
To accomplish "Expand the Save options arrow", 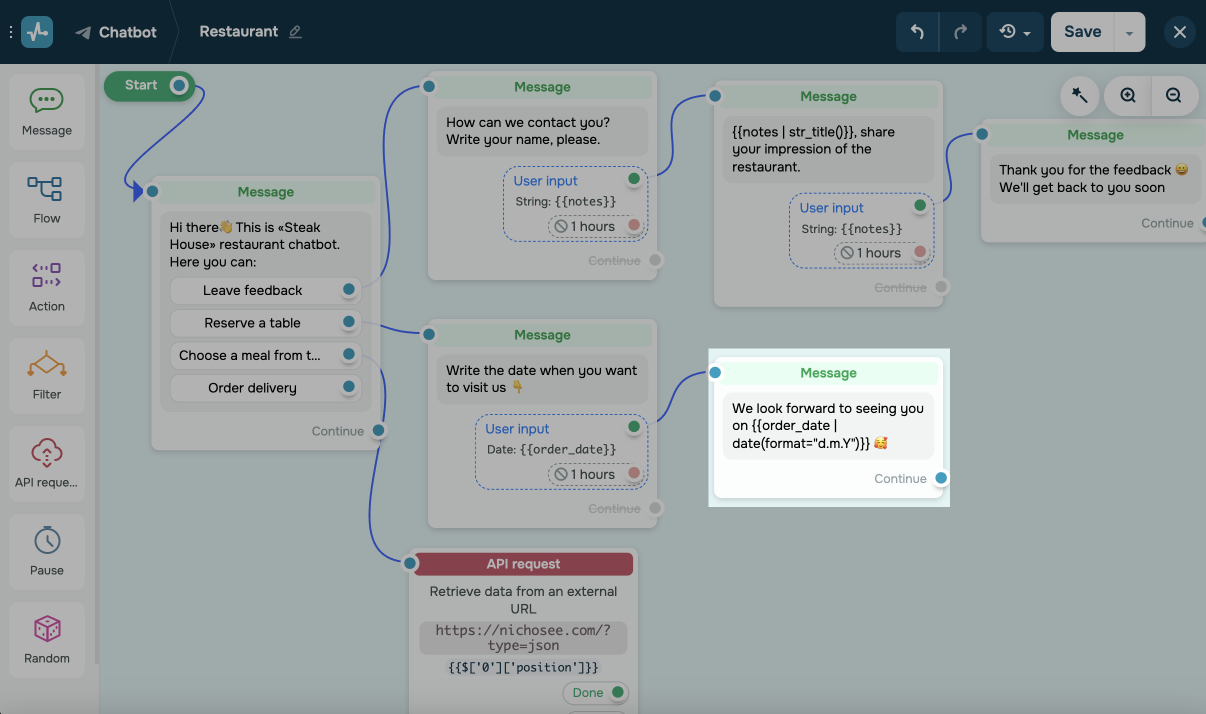I will pyautogui.click(x=1129, y=32).
